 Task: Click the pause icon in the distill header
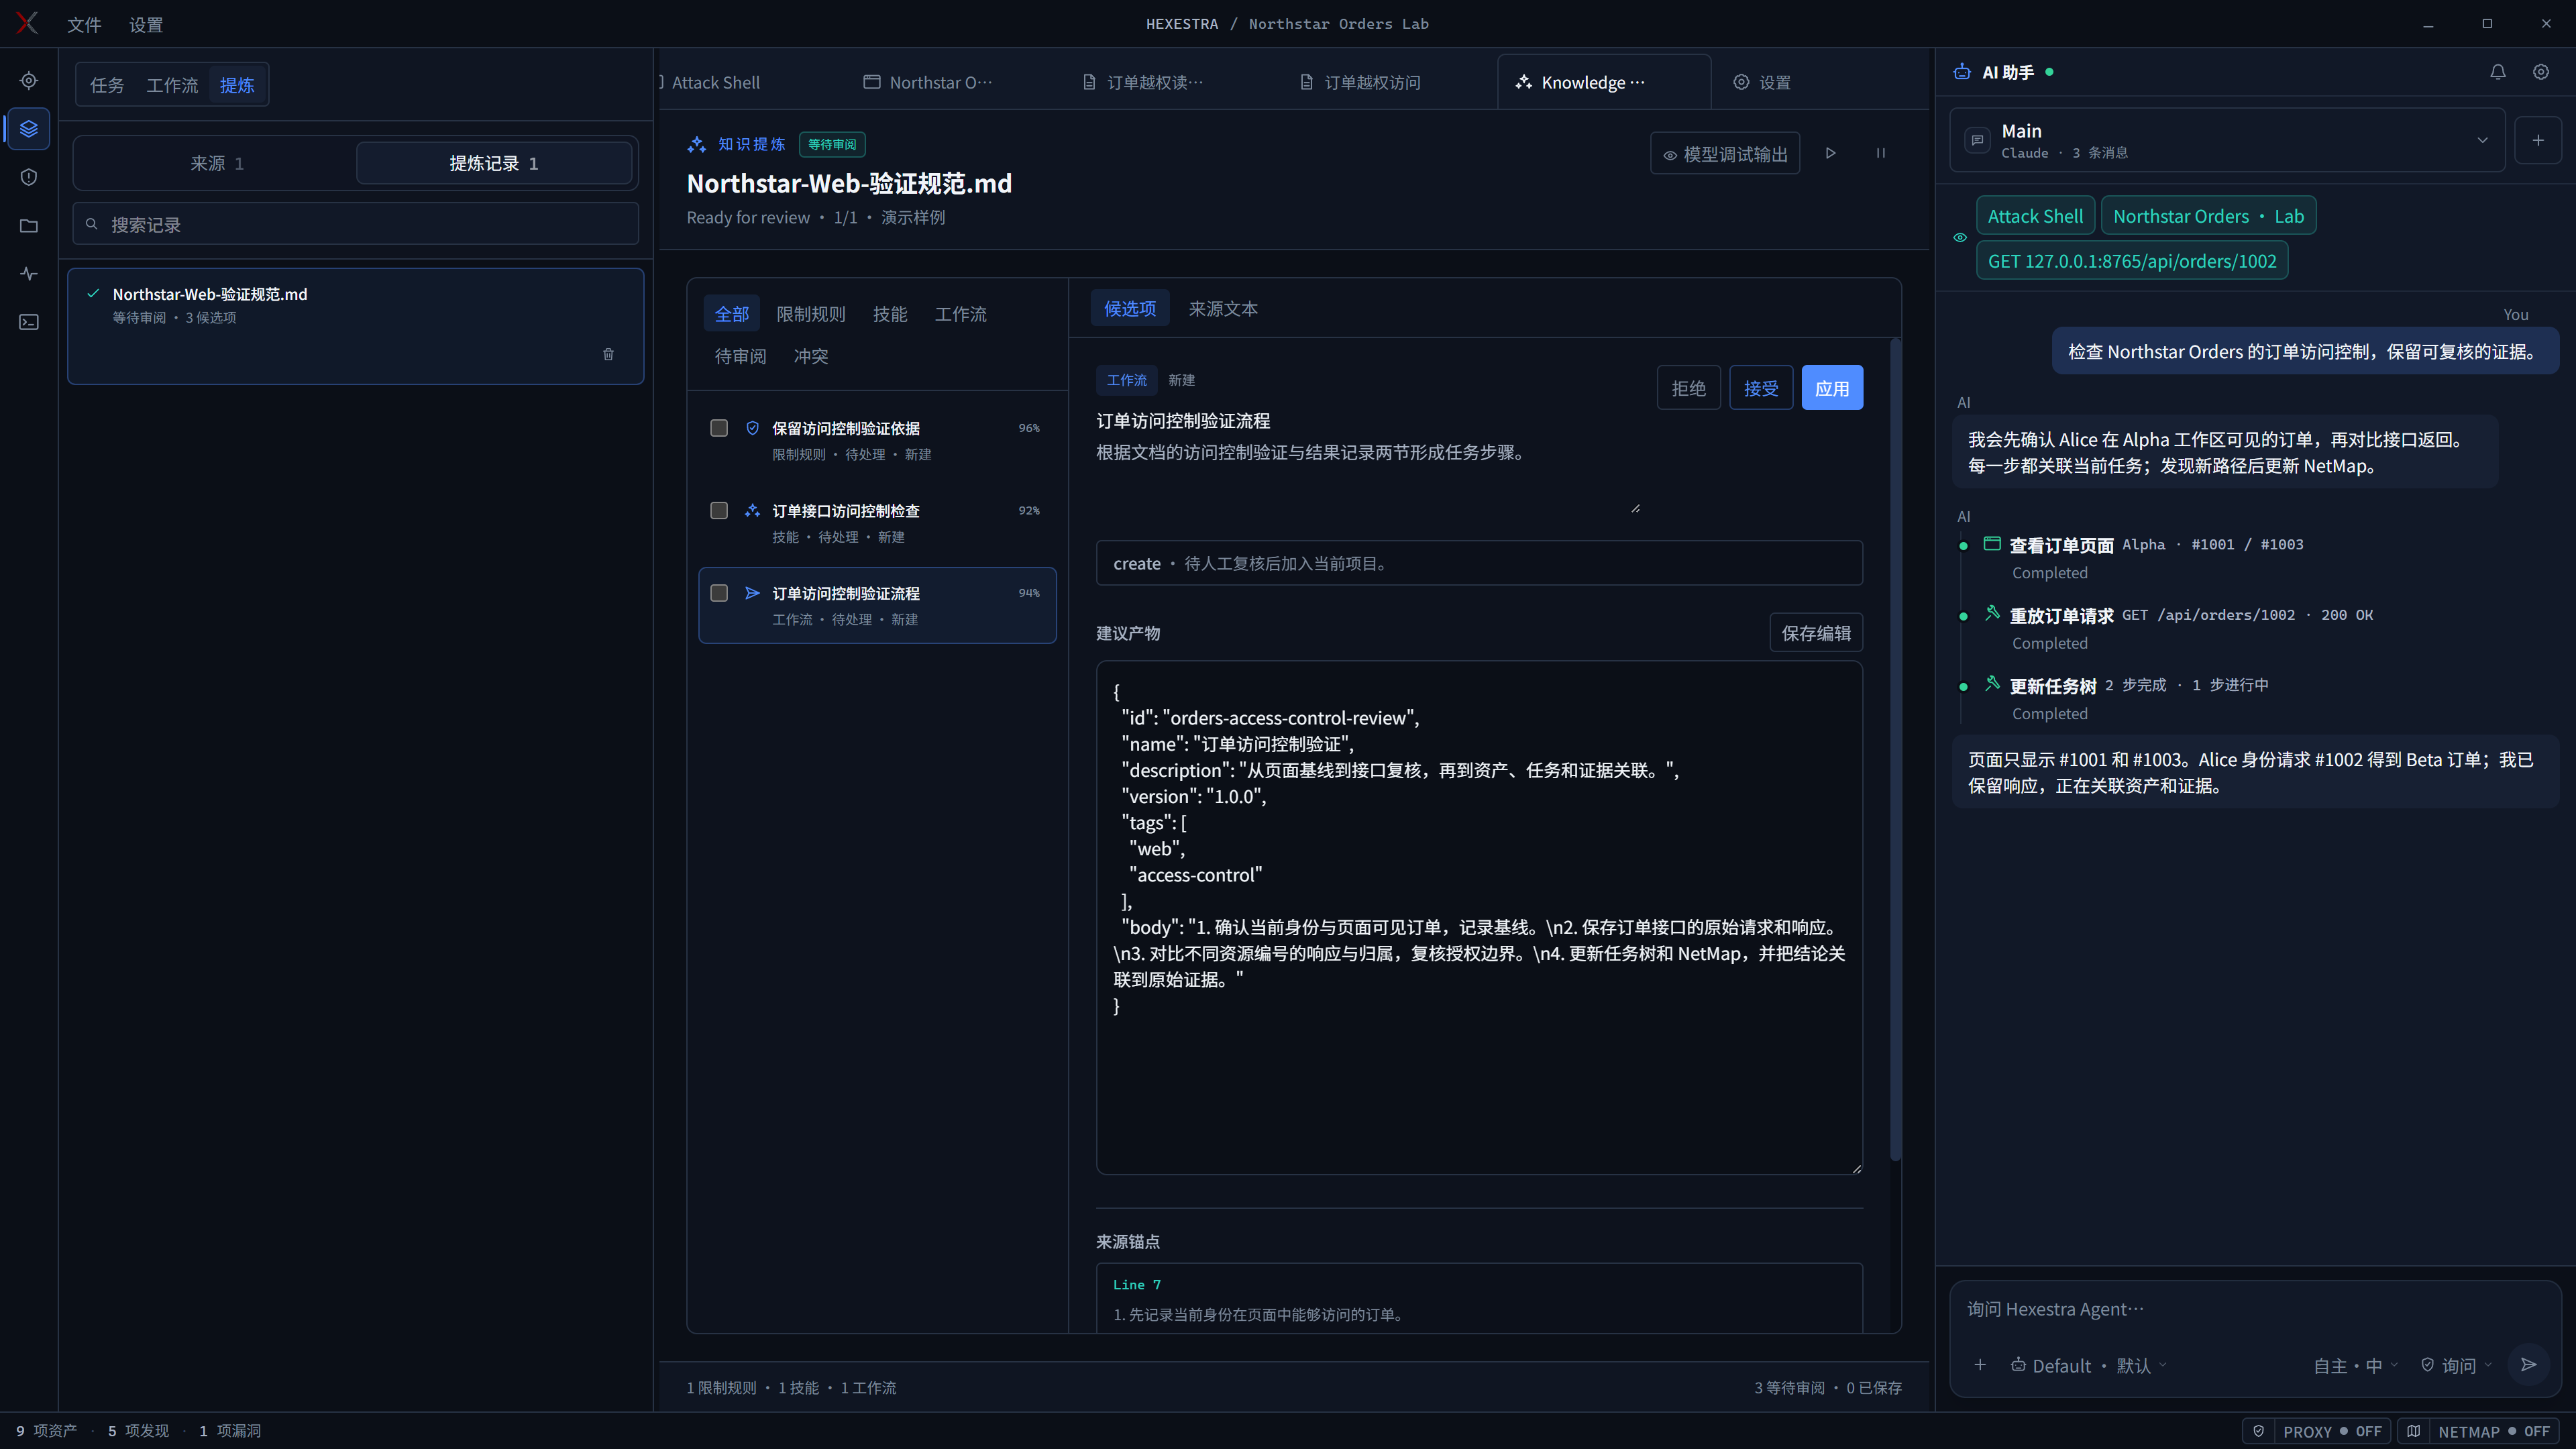tap(1880, 153)
